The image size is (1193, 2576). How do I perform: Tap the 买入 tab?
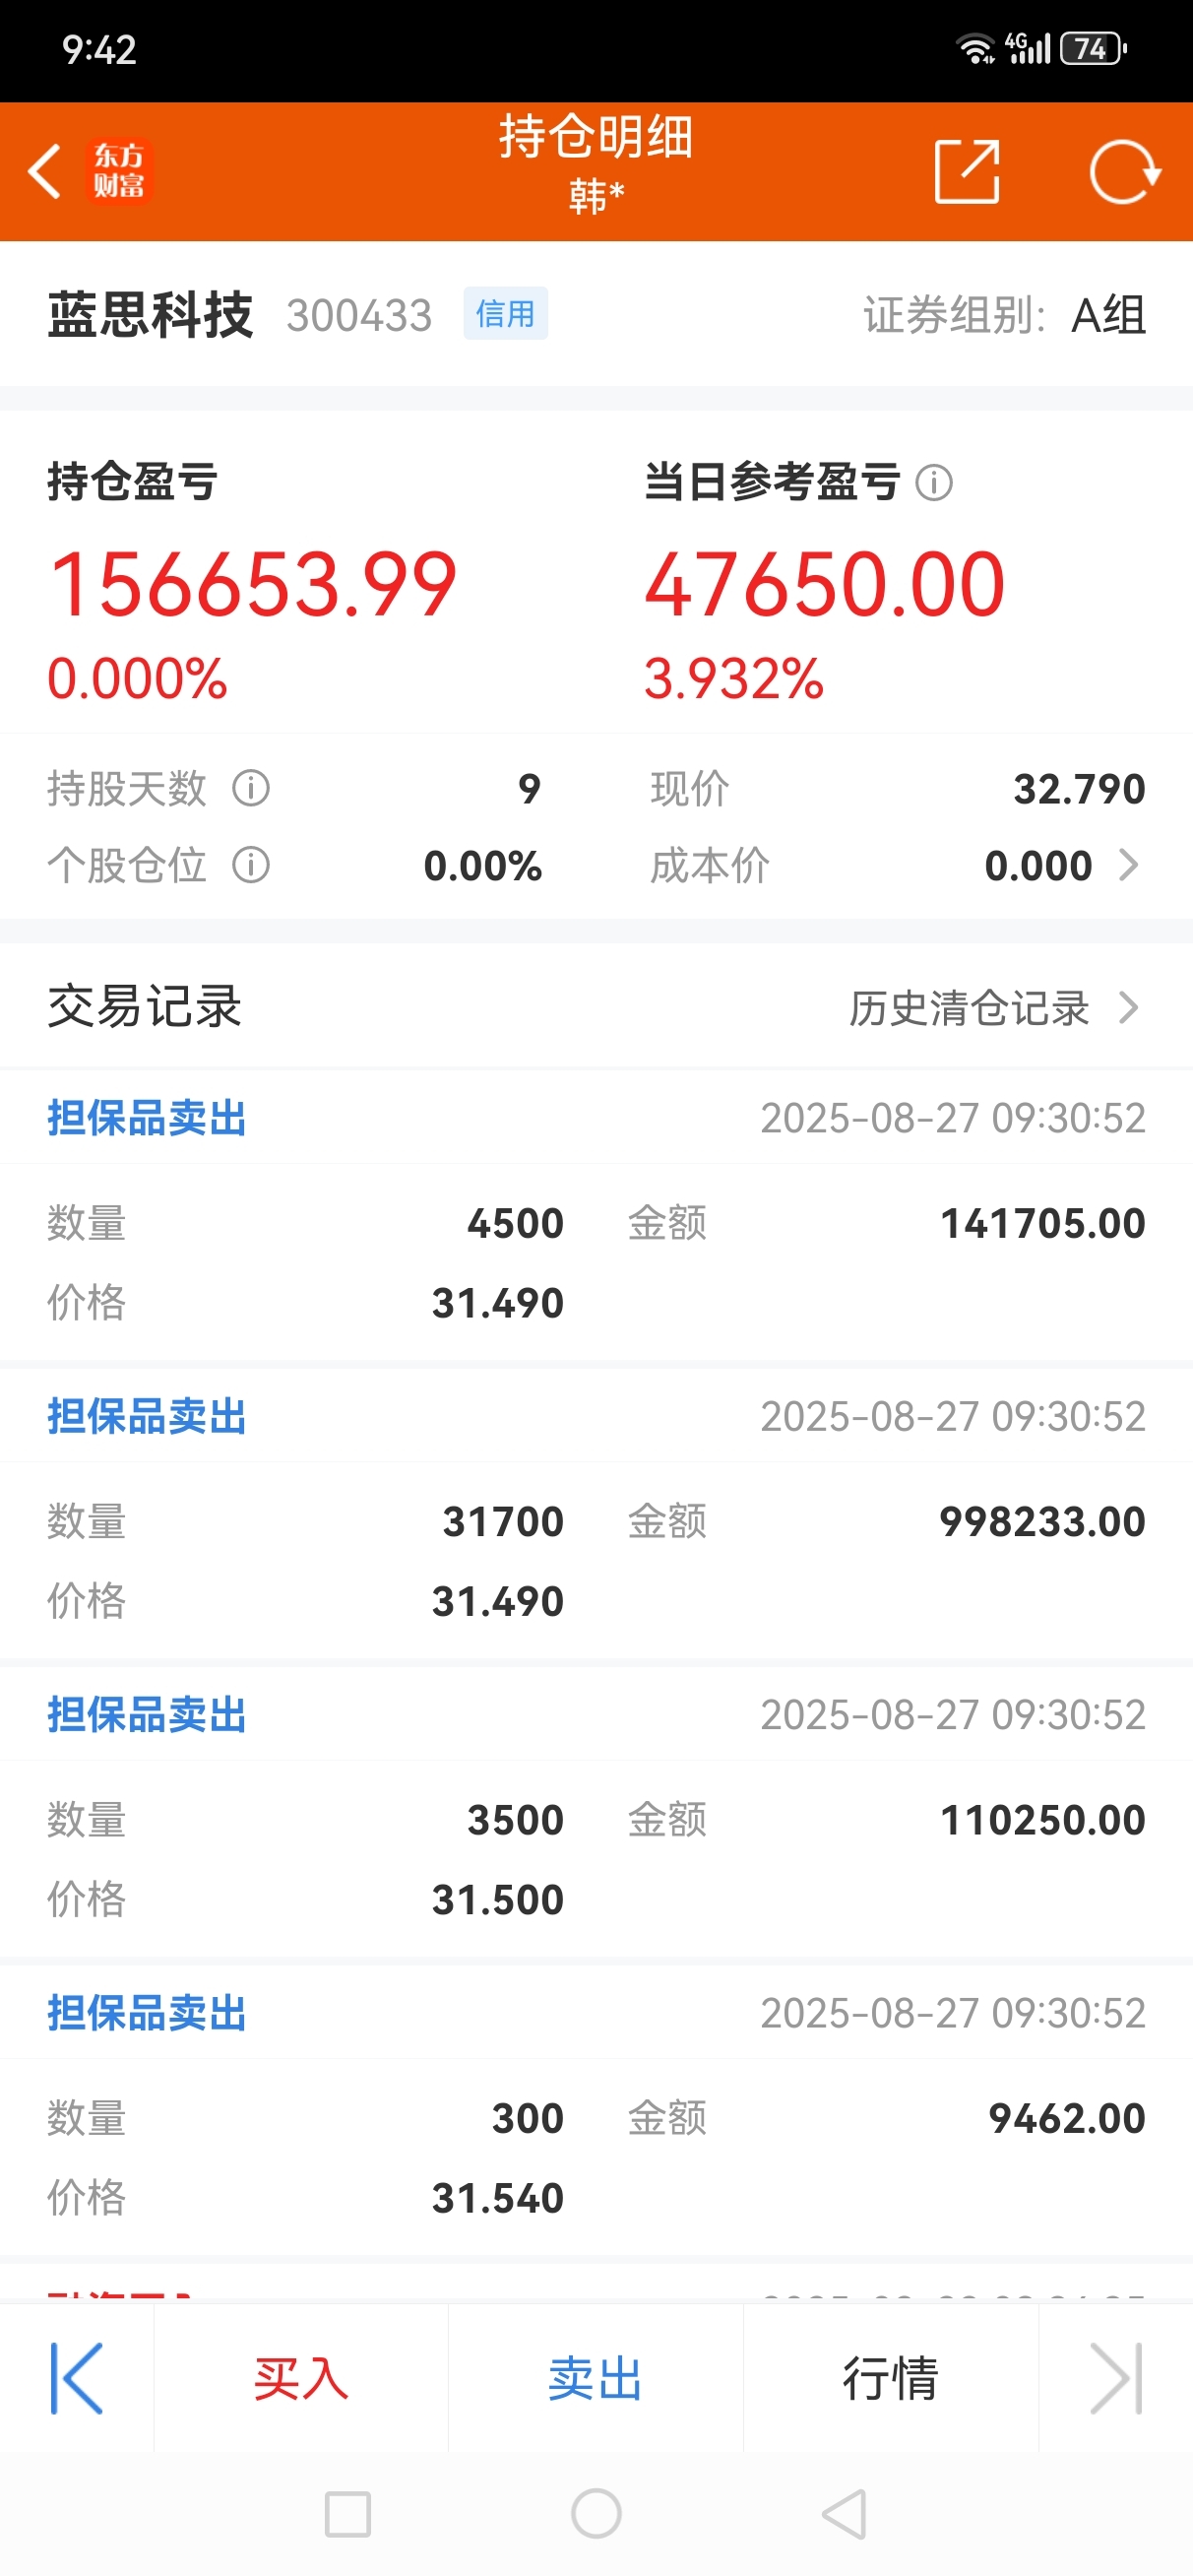click(301, 2378)
